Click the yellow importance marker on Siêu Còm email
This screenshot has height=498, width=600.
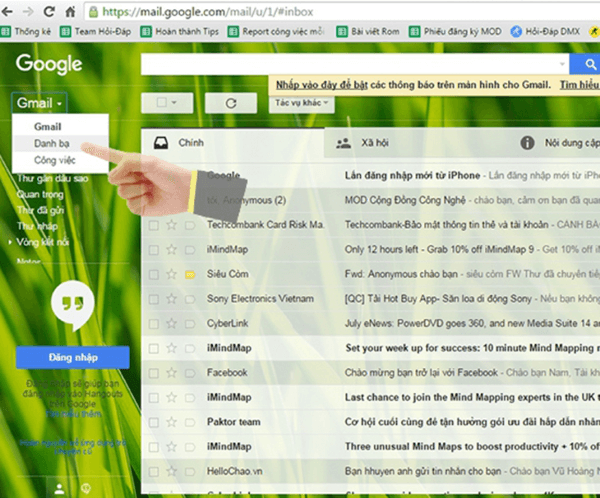(x=190, y=274)
